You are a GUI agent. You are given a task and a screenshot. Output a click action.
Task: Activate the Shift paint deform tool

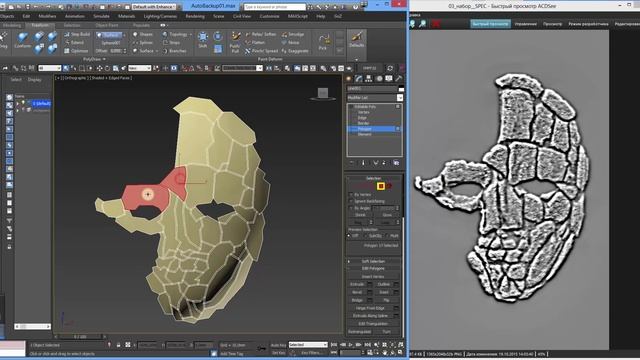[203, 40]
